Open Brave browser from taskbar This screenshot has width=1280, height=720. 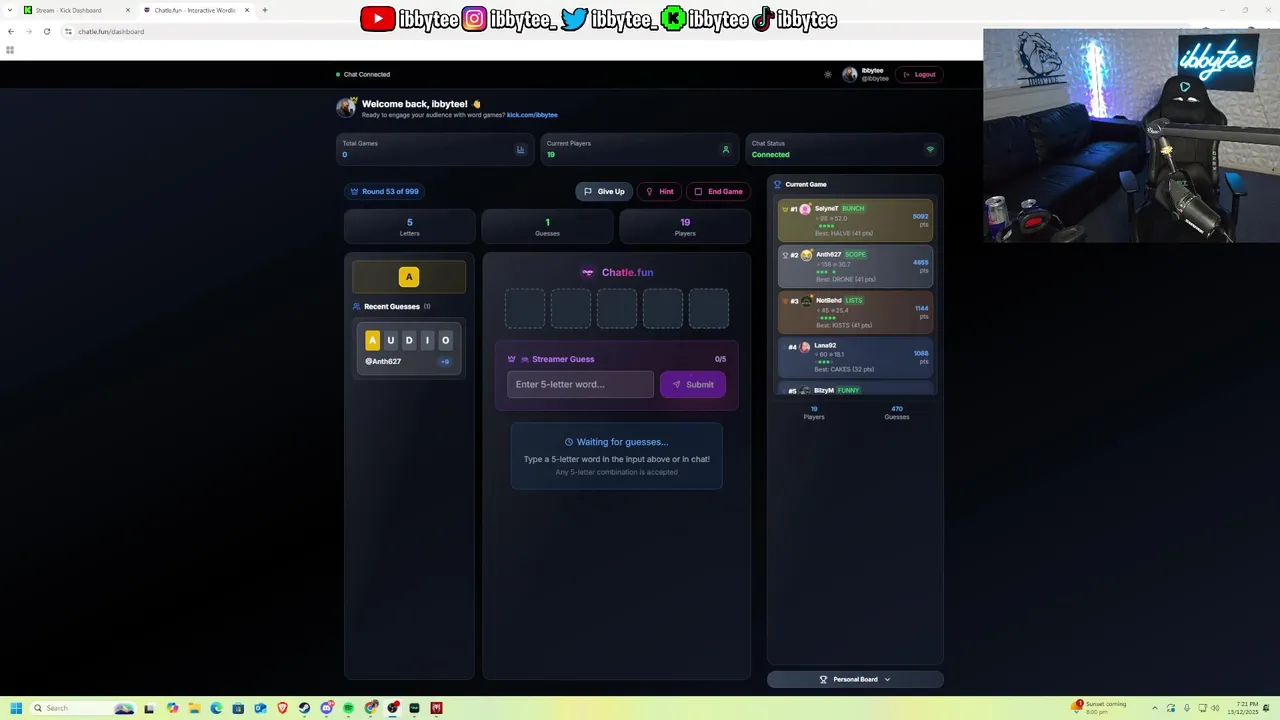pyautogui.click(x=282, y=708)
